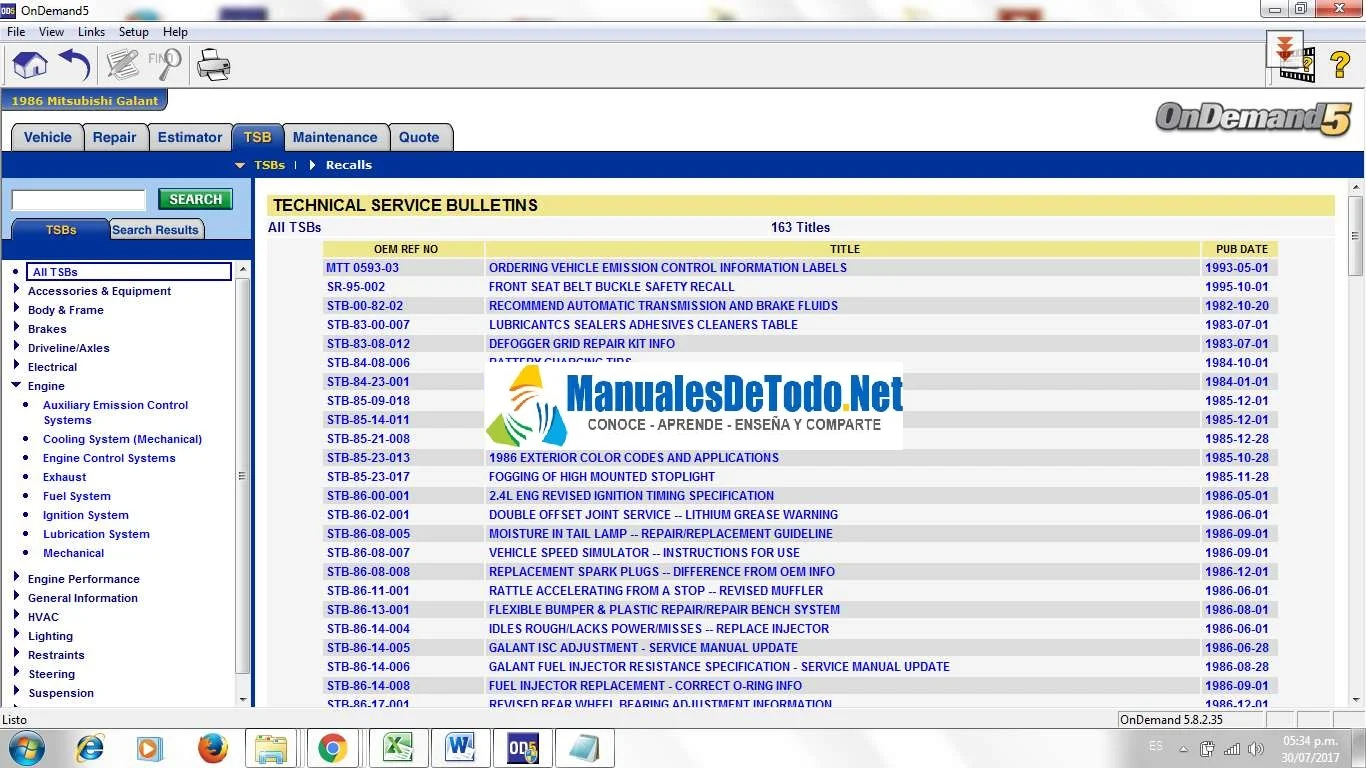Click the Find magnifier icon

(x=165, y=66)
